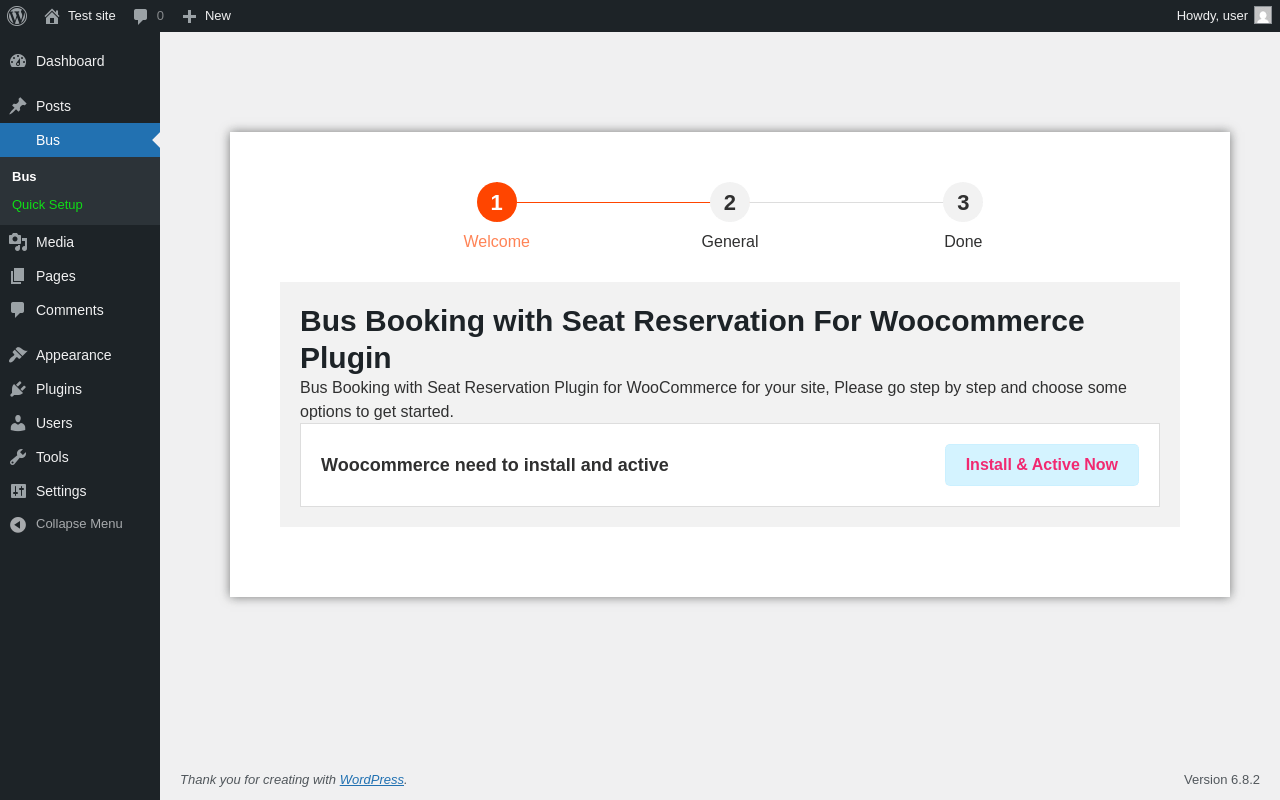Open the Plugins menu label
This screenshot has height=800, width=1280.
click(59, 389)
